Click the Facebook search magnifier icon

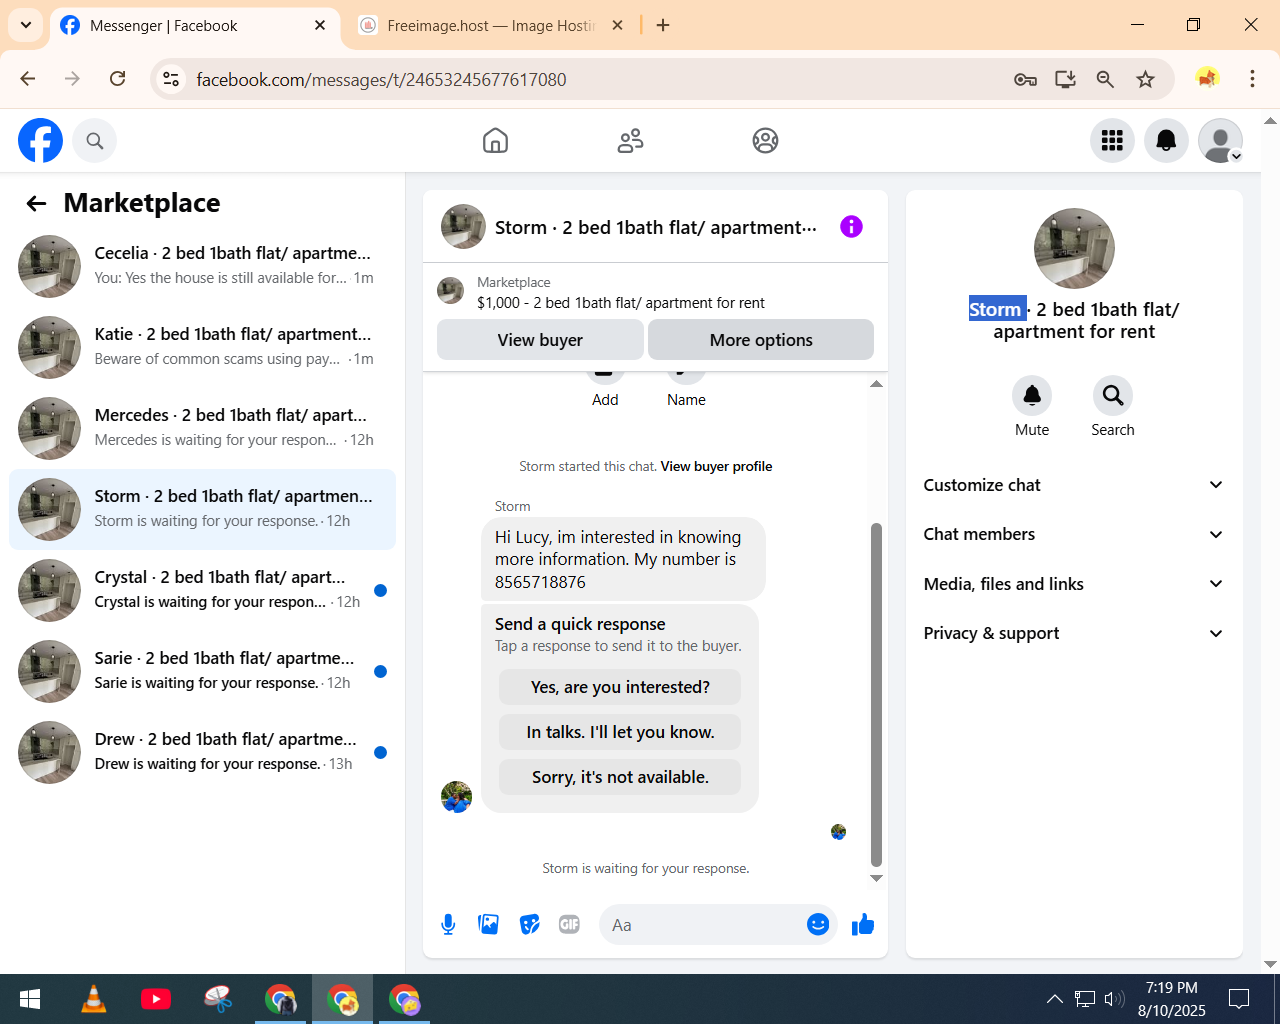95,141
